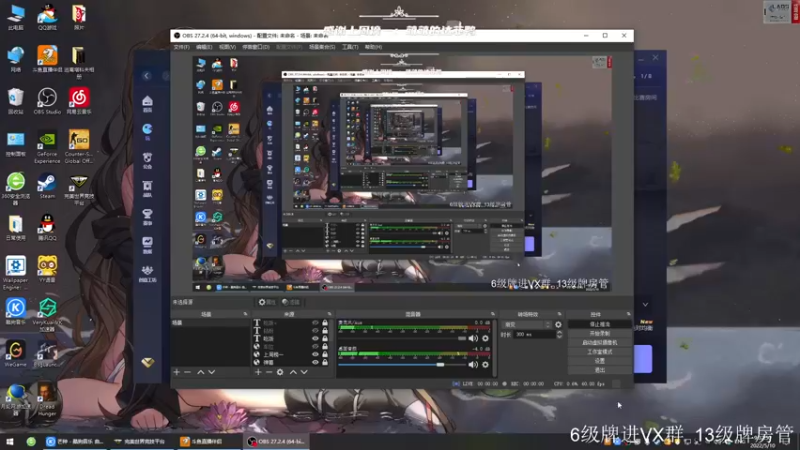Open GeForce Experience desktop icon
This screenshot has height=450, width=800.
(47, 146)
